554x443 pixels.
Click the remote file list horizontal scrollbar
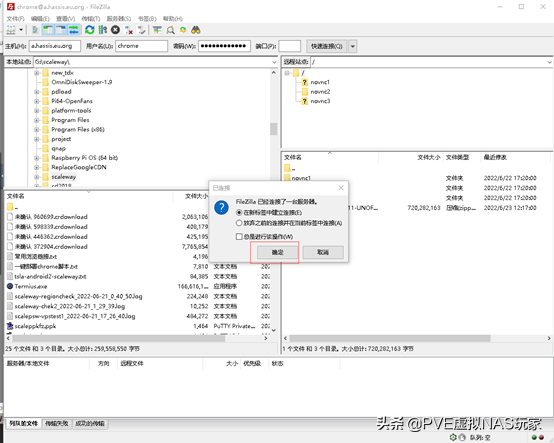point(390,338)
